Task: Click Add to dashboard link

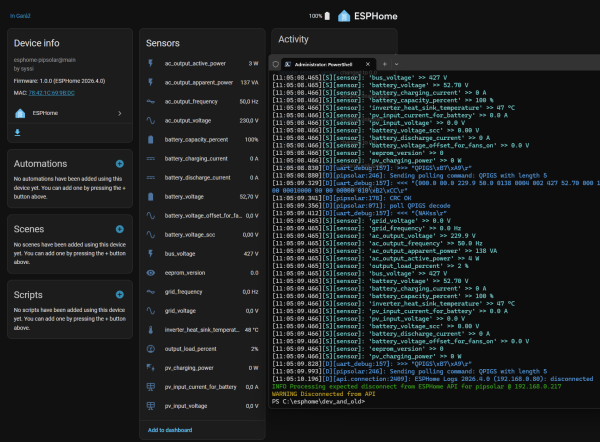Action: (170, 430)
